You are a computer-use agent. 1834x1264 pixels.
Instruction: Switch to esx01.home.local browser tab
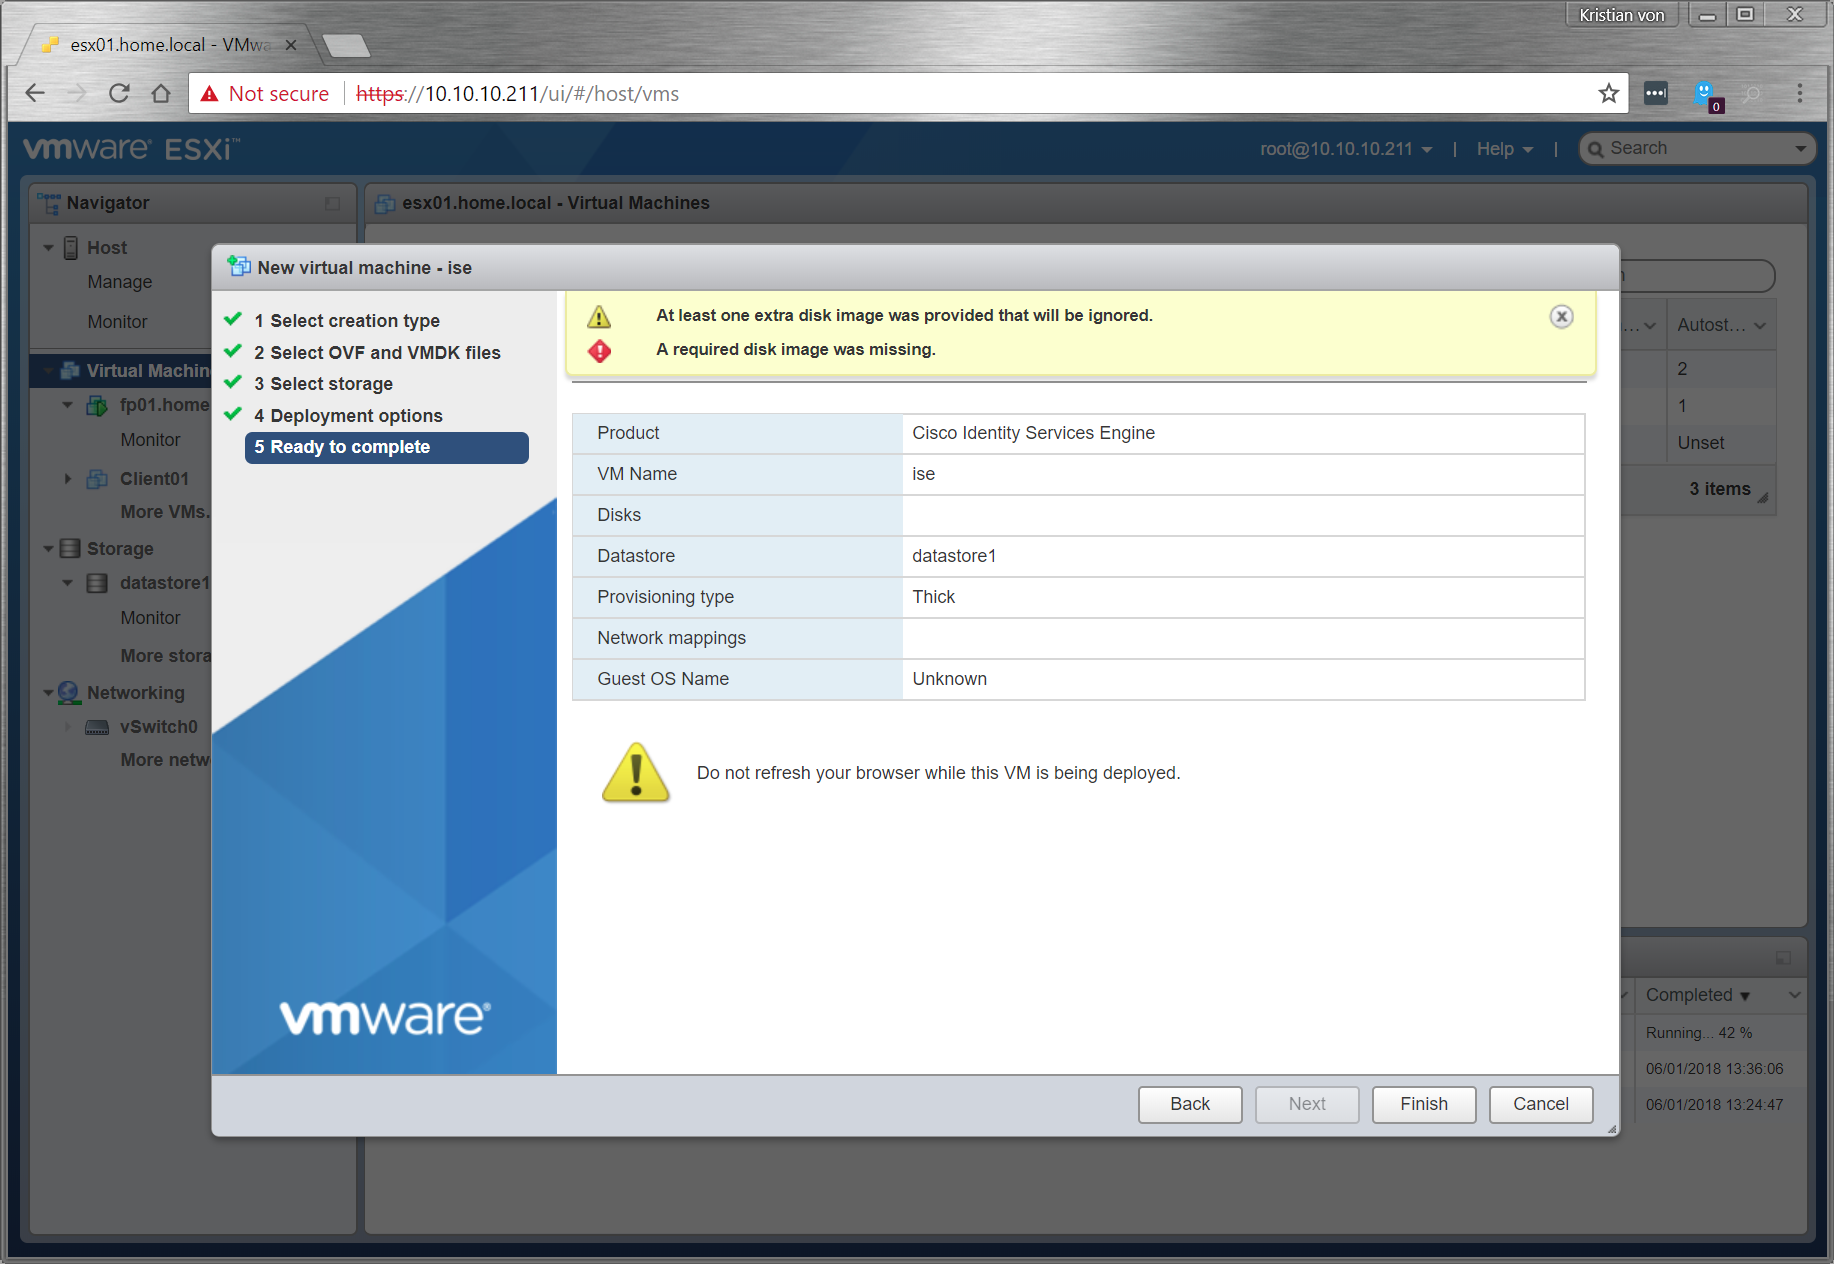(168, 45)
